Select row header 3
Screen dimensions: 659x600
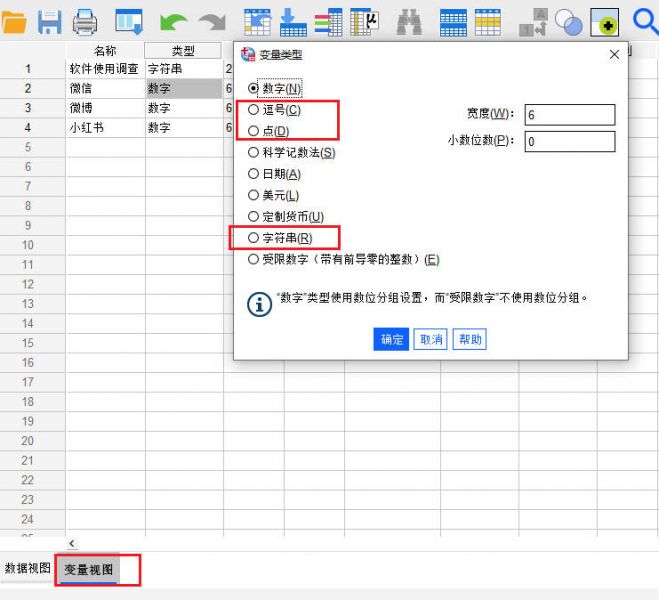point(32,108)
